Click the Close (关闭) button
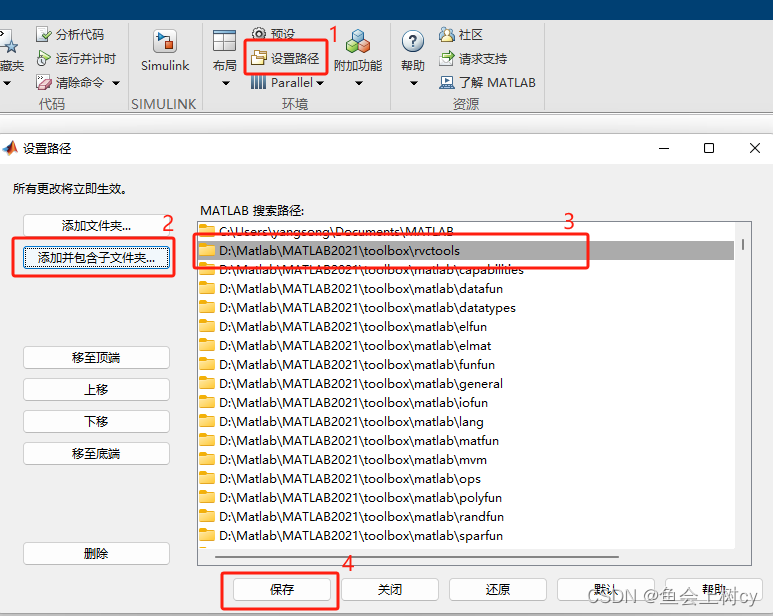The height and width of the screenshot is (616, 773). [389, 589]
